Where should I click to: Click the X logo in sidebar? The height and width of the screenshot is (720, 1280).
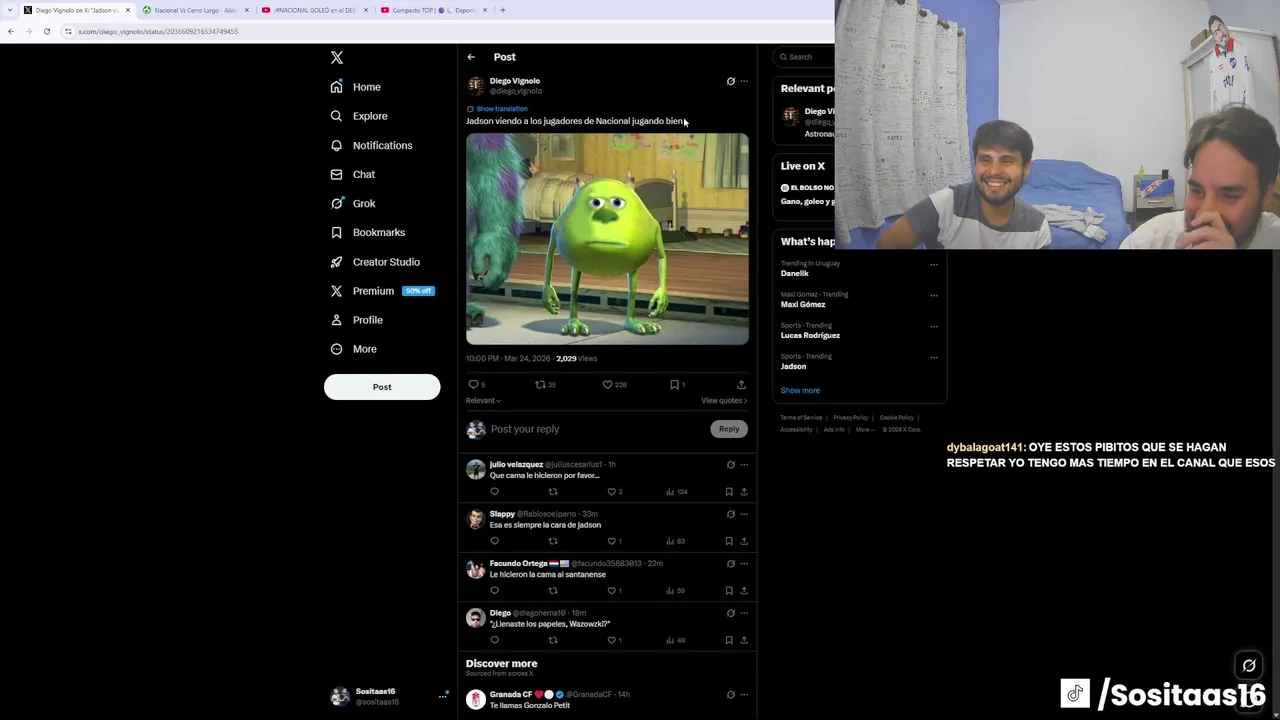coord(337,58)
